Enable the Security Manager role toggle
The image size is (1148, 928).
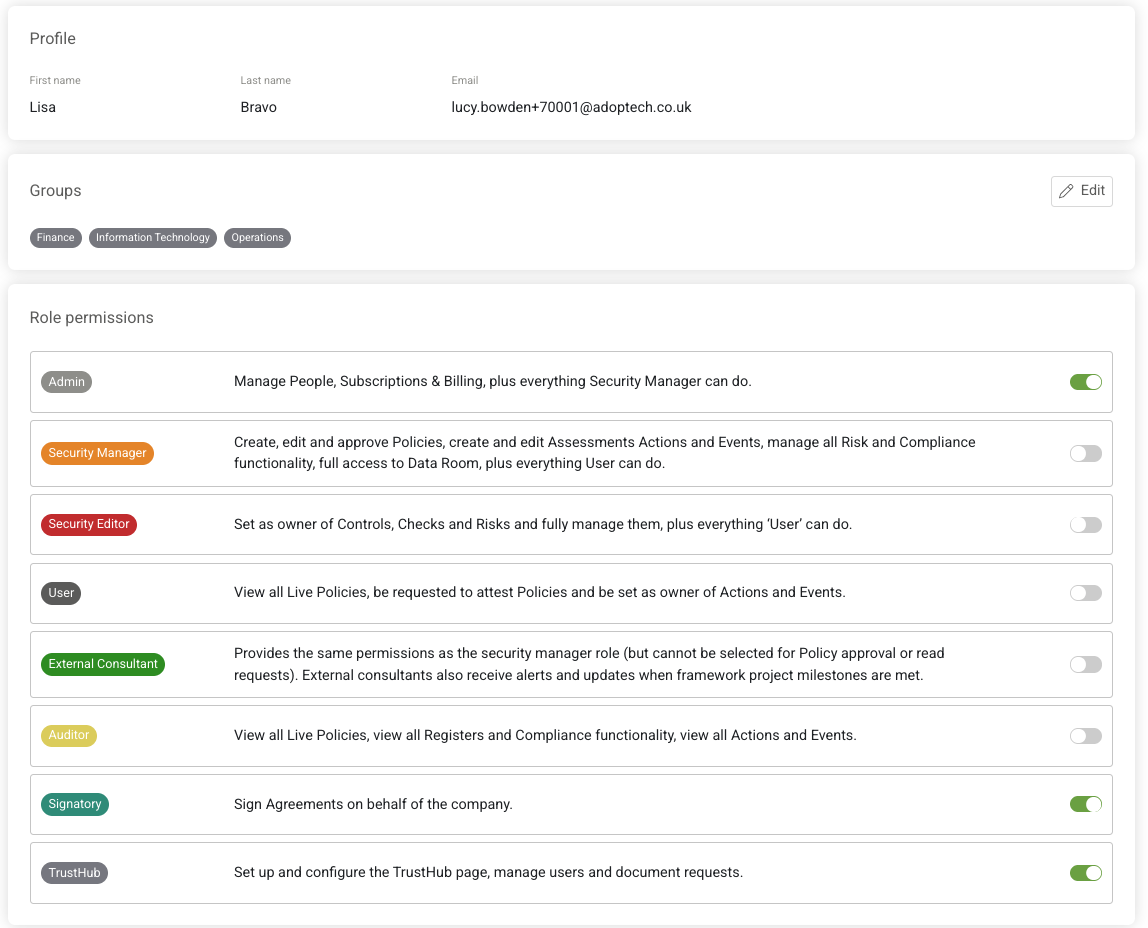pyautogui.click(x=1085, y=454)
